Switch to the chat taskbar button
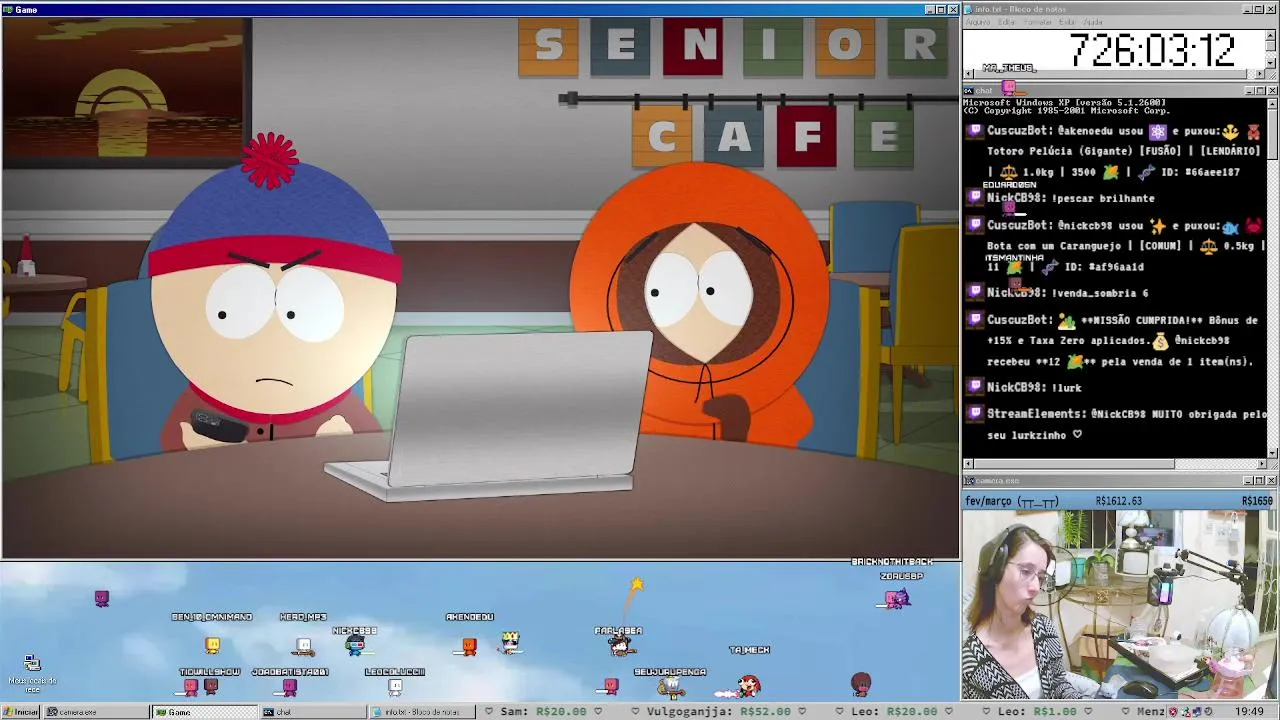Screen dimensions: 1280x720 (313, 712)
